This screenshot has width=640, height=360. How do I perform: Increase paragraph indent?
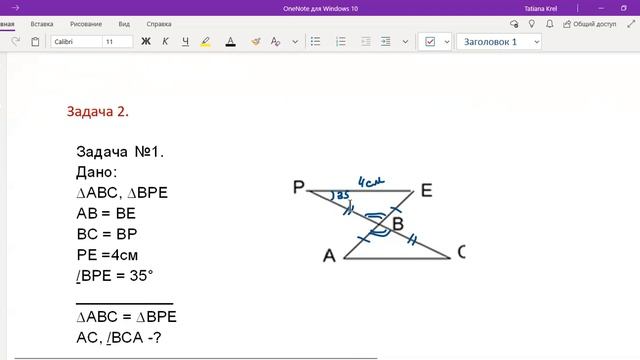click(386, 41)
